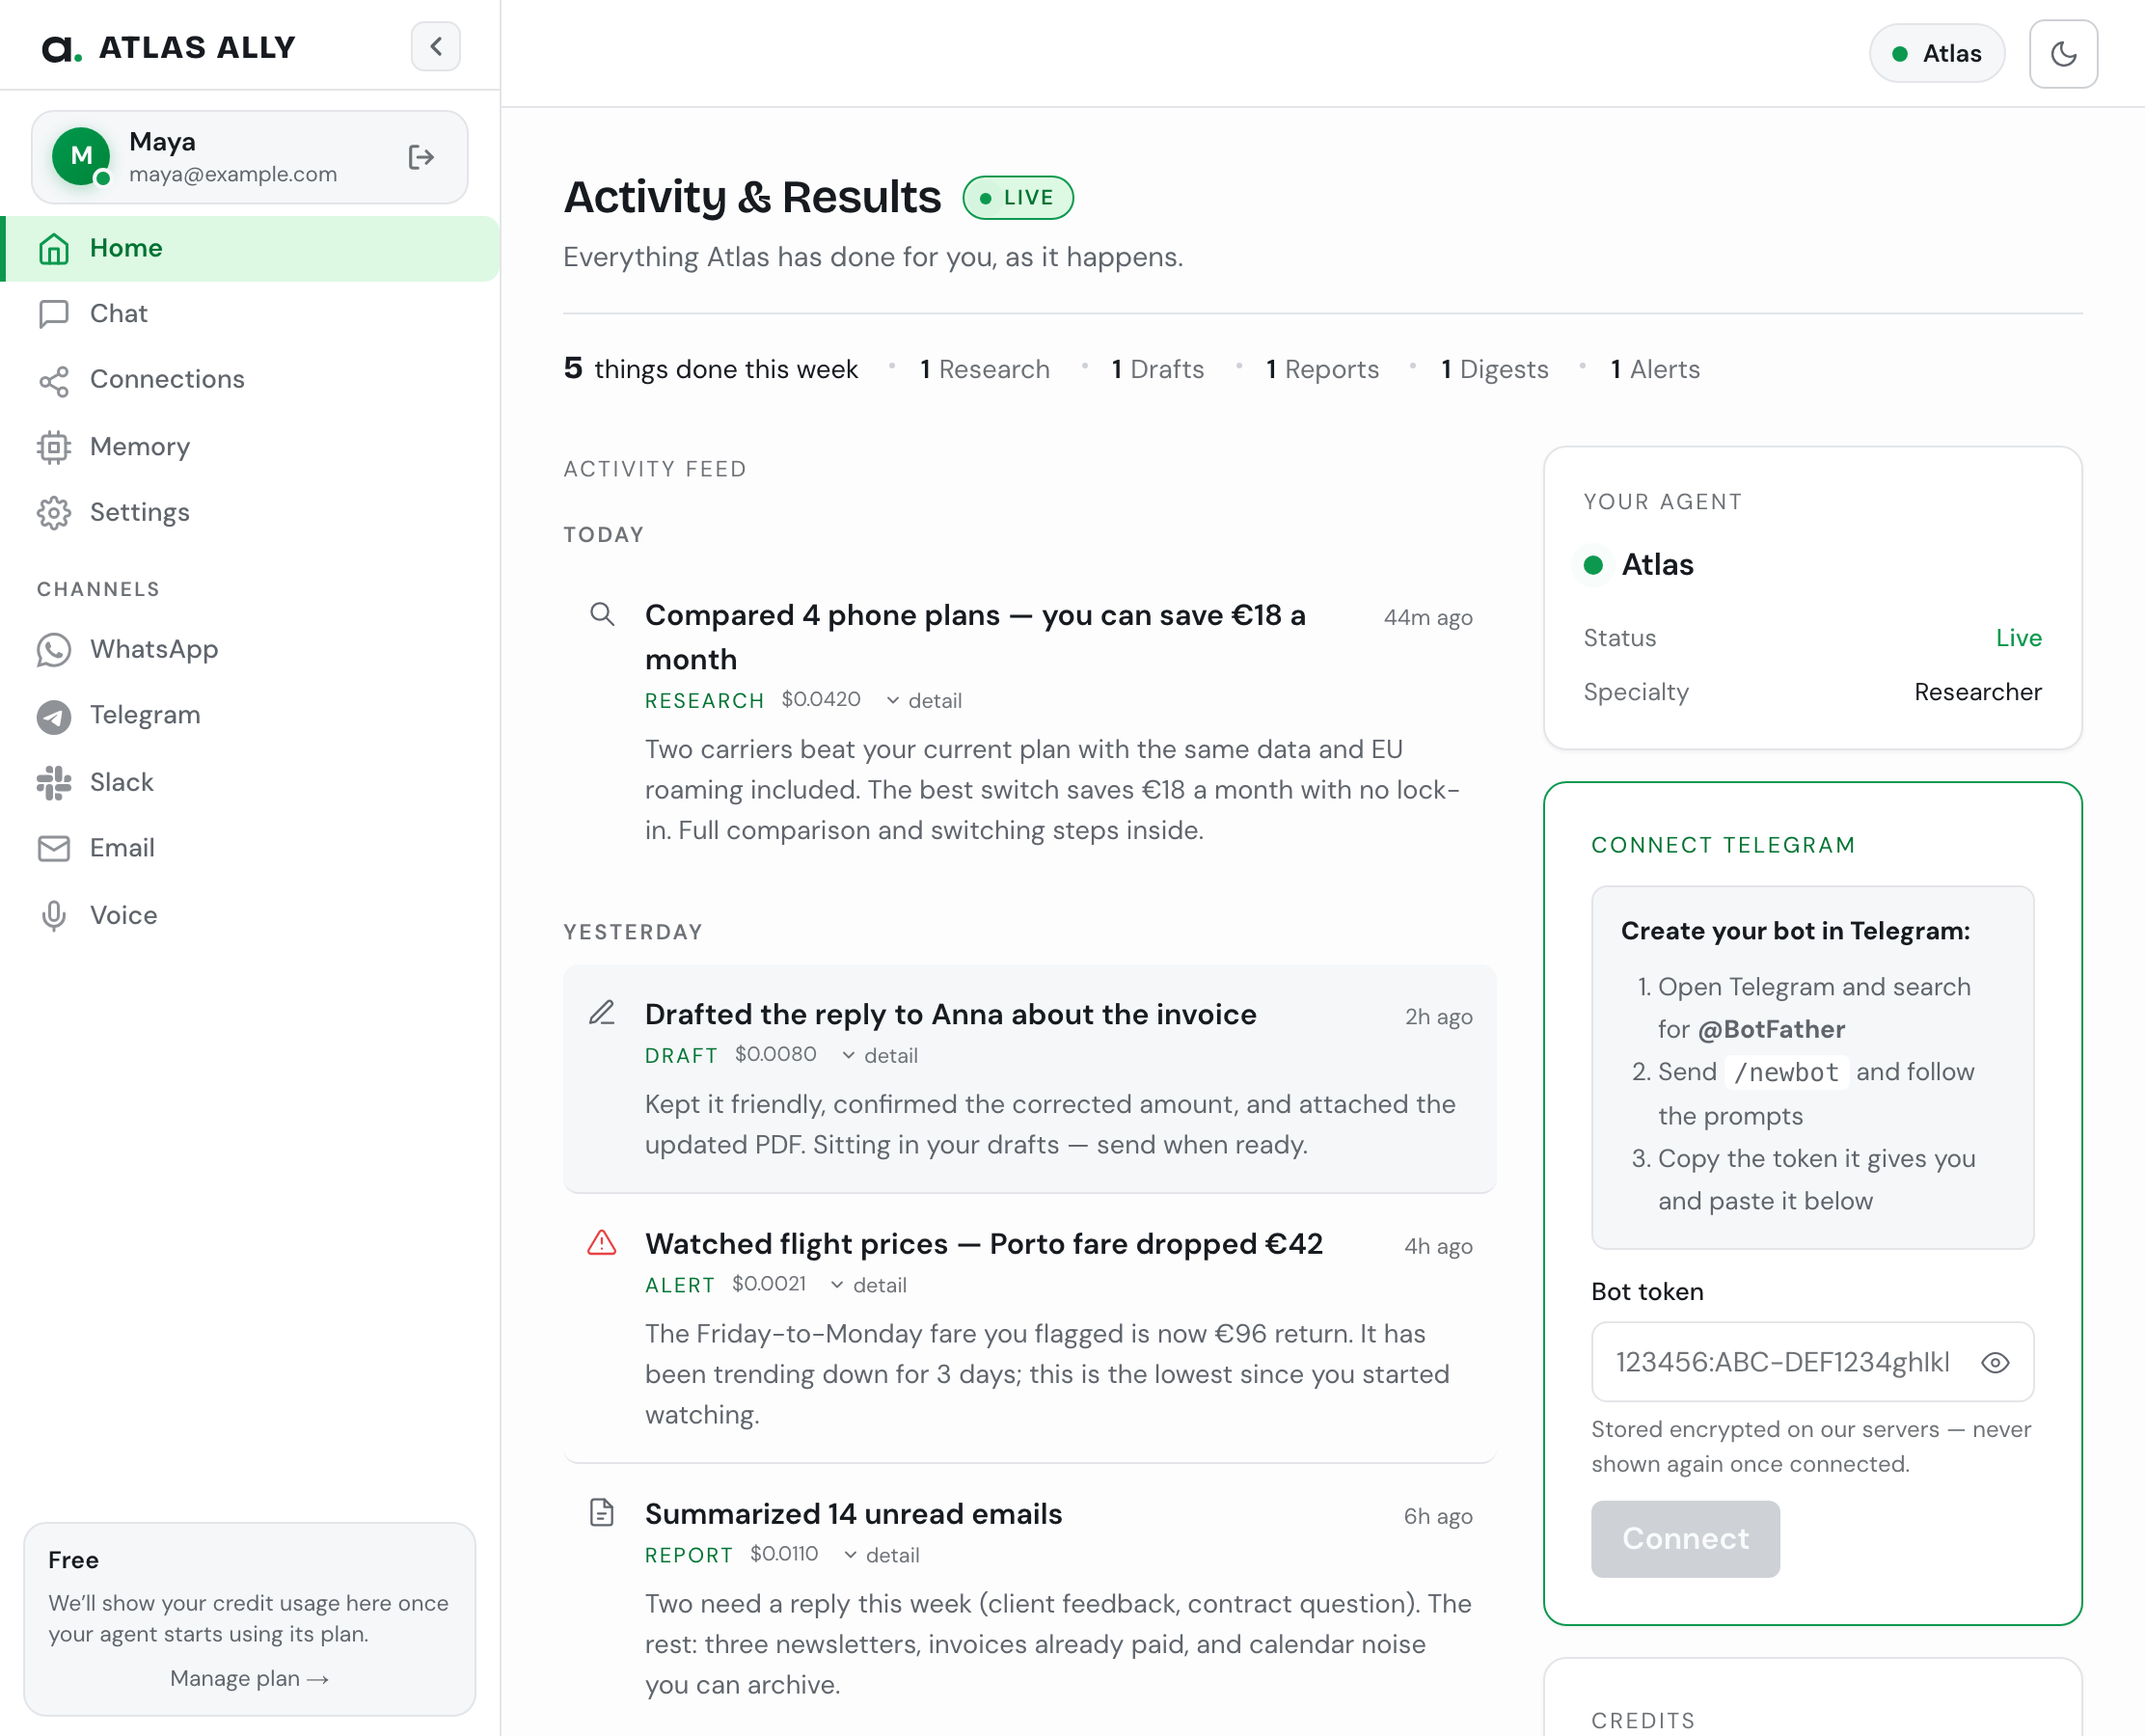Click the magnifier icon on phone plans entry
This screenshot has width=2145, height=1736.
[x=602, y=614]
